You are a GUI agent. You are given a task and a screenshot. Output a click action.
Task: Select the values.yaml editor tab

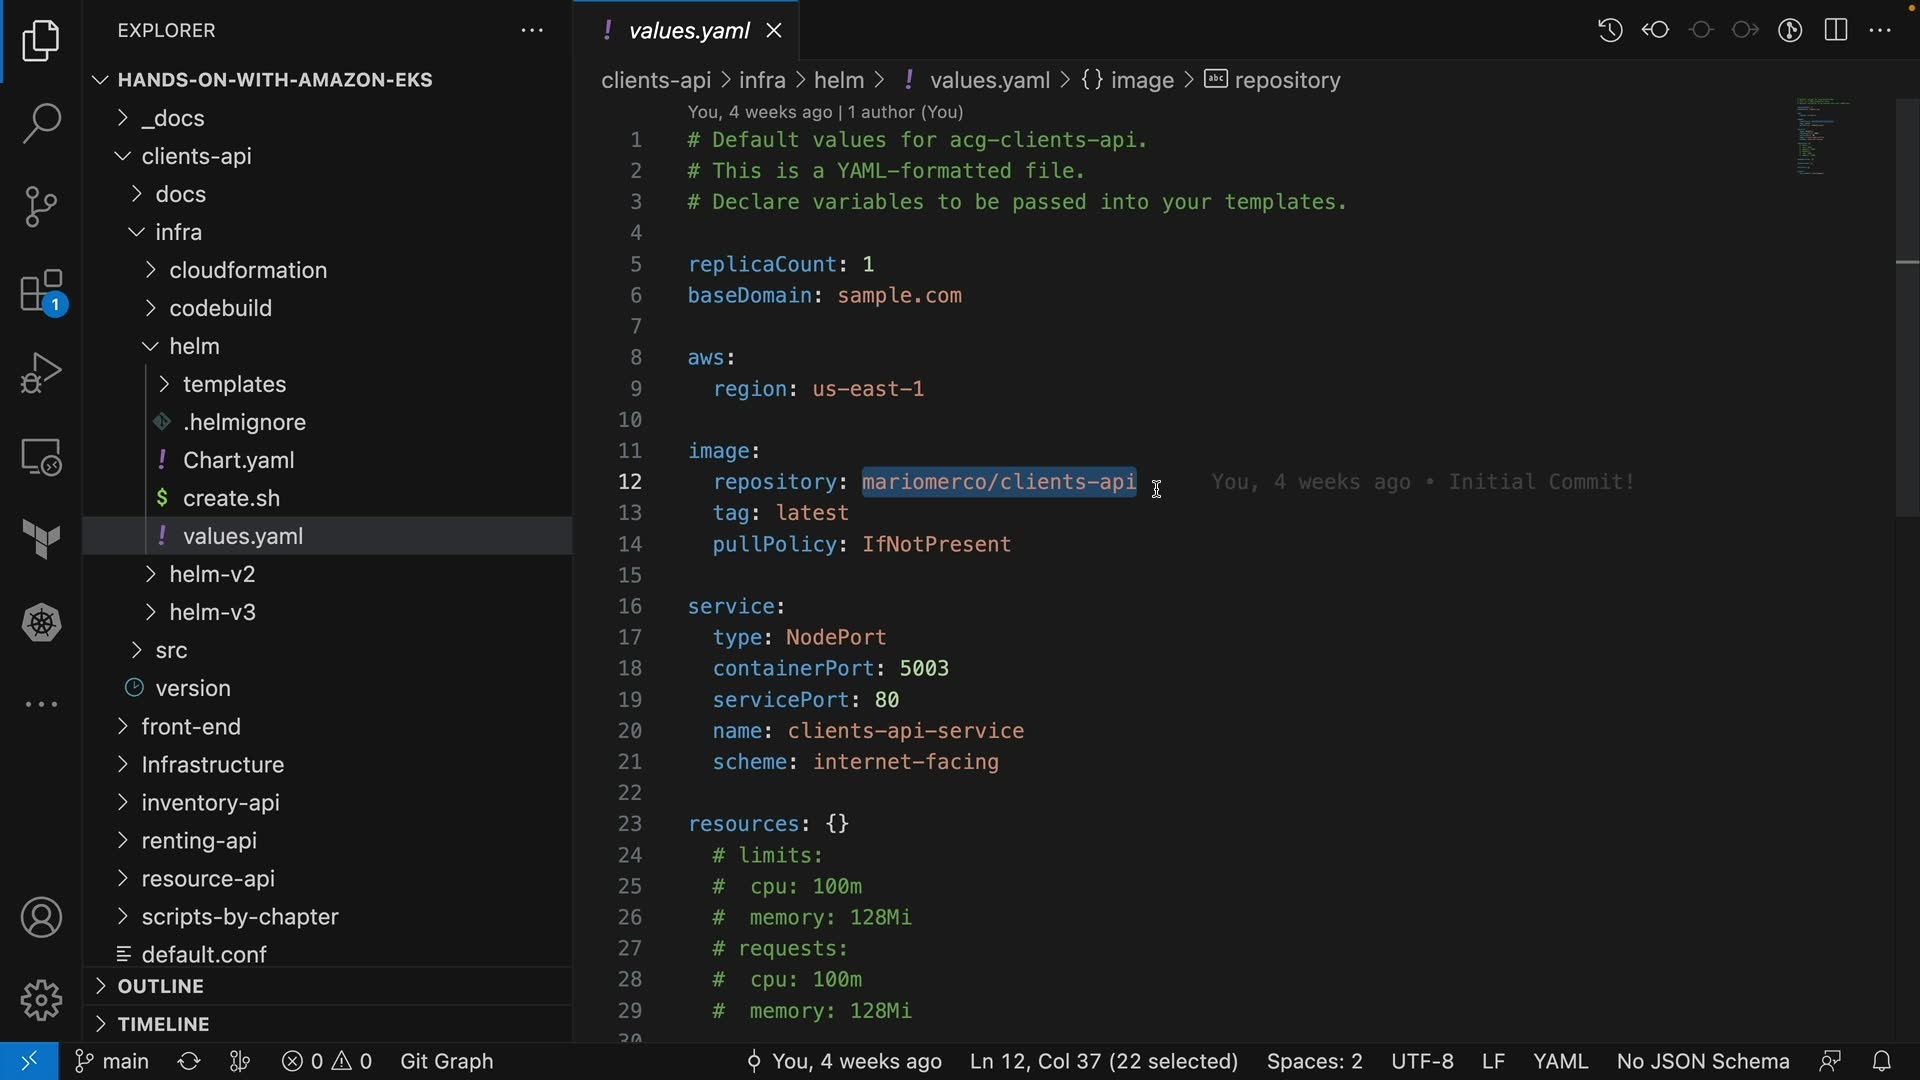click(x=688, y=31)
